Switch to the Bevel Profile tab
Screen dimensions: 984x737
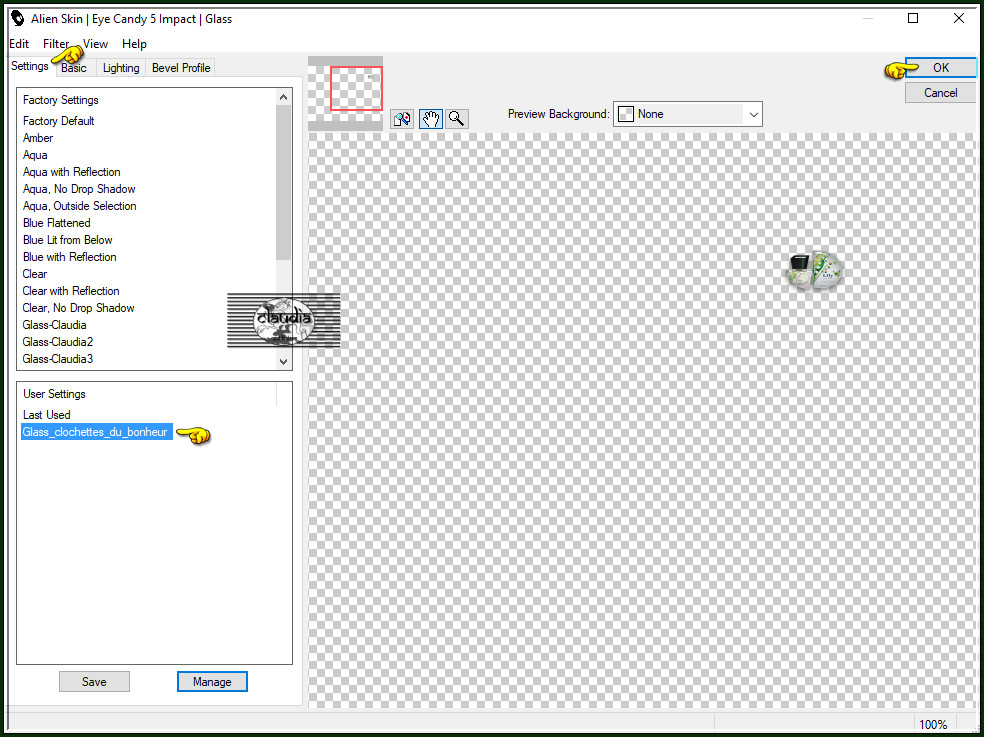pyautogui.click(x=181, y=68)
